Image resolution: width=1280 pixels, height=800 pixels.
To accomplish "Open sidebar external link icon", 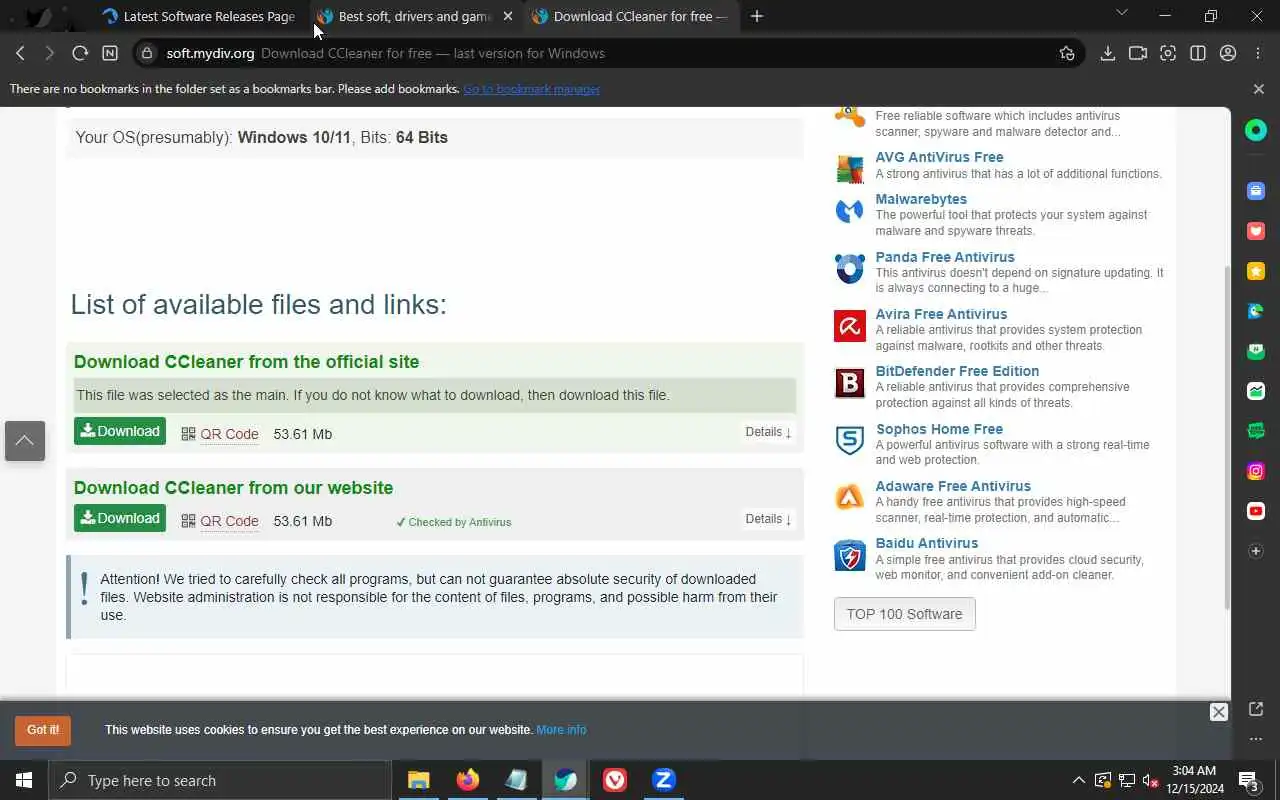I will pos(1256,709).
